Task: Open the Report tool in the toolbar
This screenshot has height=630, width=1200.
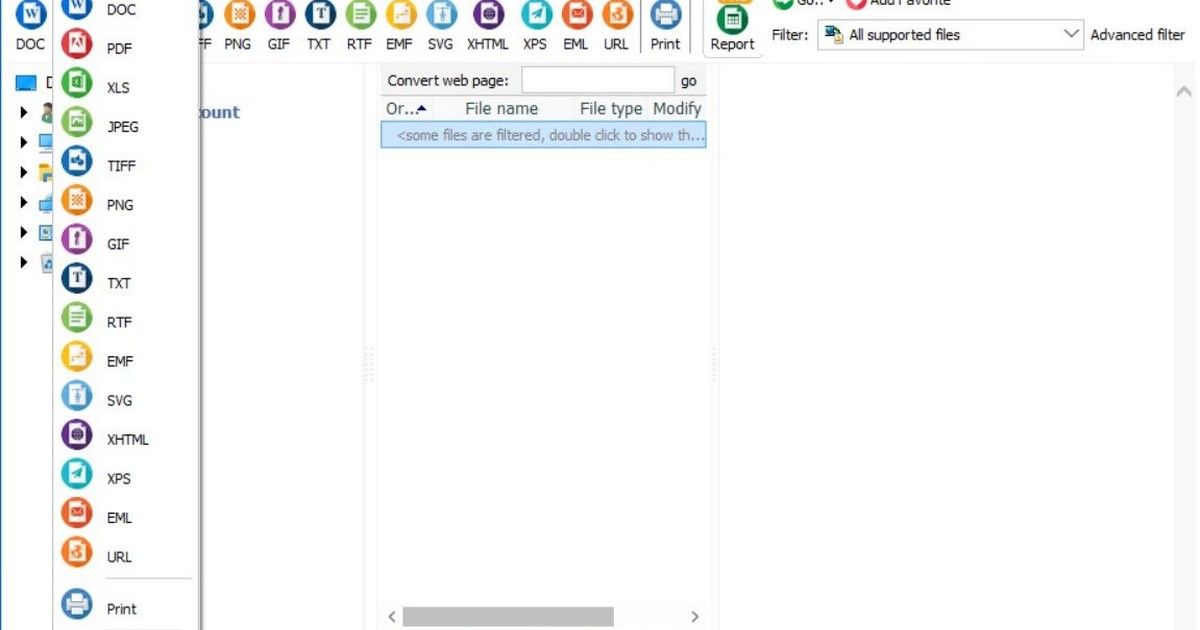Action: (733, 28)
